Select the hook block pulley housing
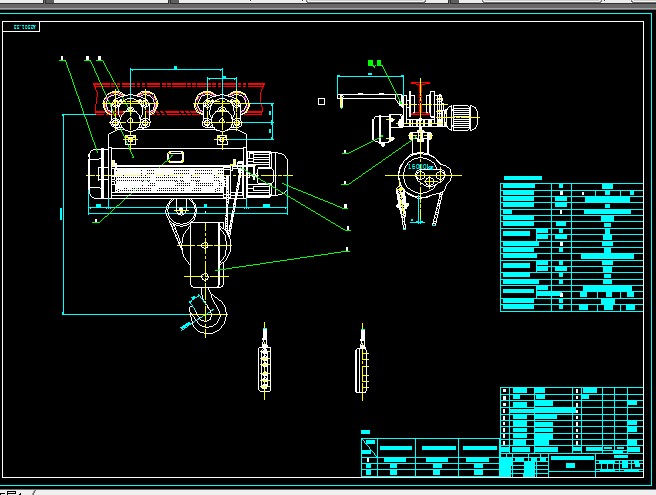Image resolution: width=656 pixels, height=495 pixels. (205, 255)
